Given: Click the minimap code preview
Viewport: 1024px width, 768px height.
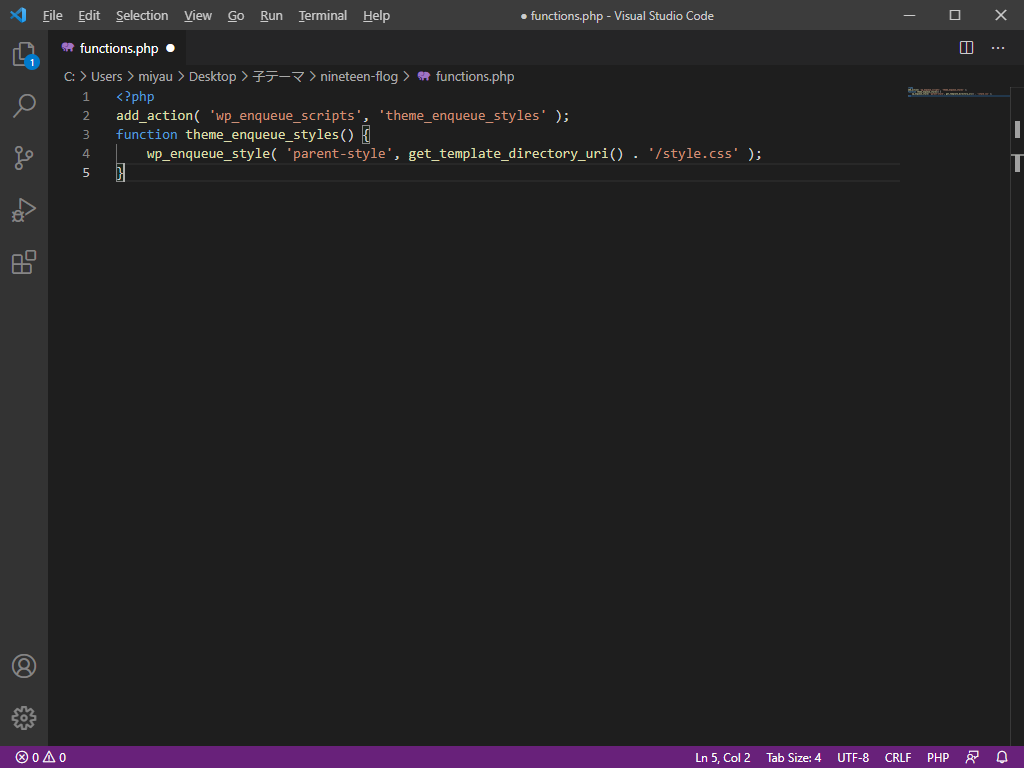Looking at the screenshot, I should pyautogui.click(x=957, y=91).
